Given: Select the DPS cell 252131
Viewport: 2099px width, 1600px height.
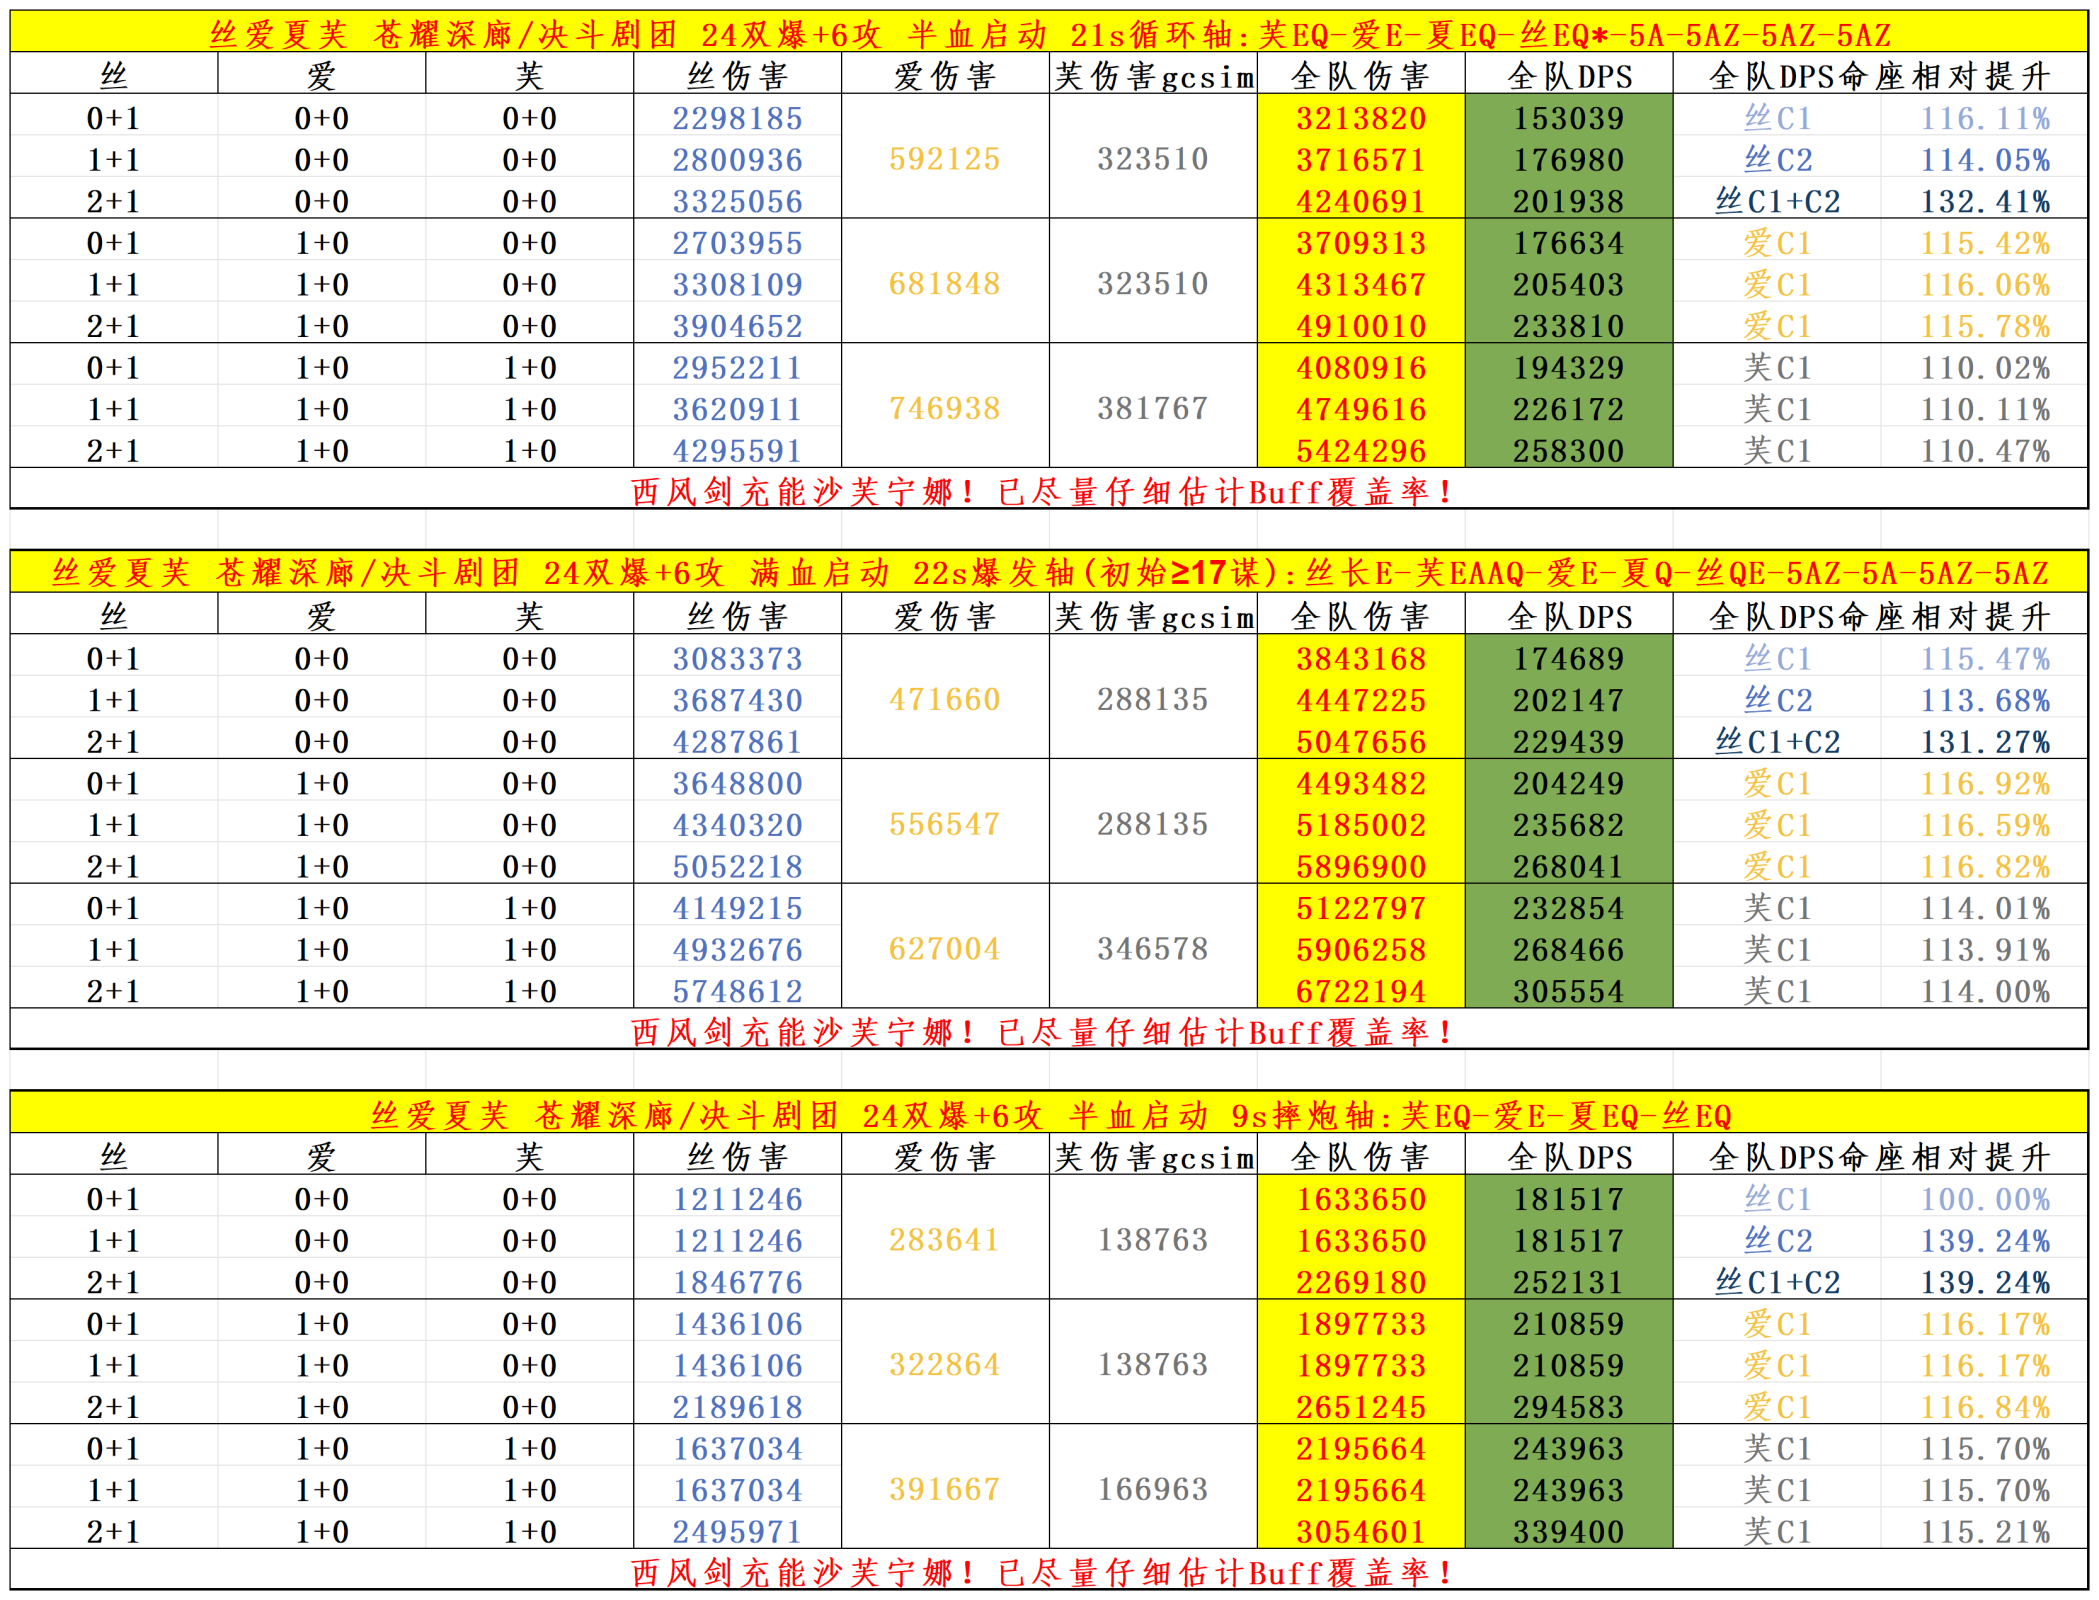Looking at the screenshot, I should [1568, 1282].
